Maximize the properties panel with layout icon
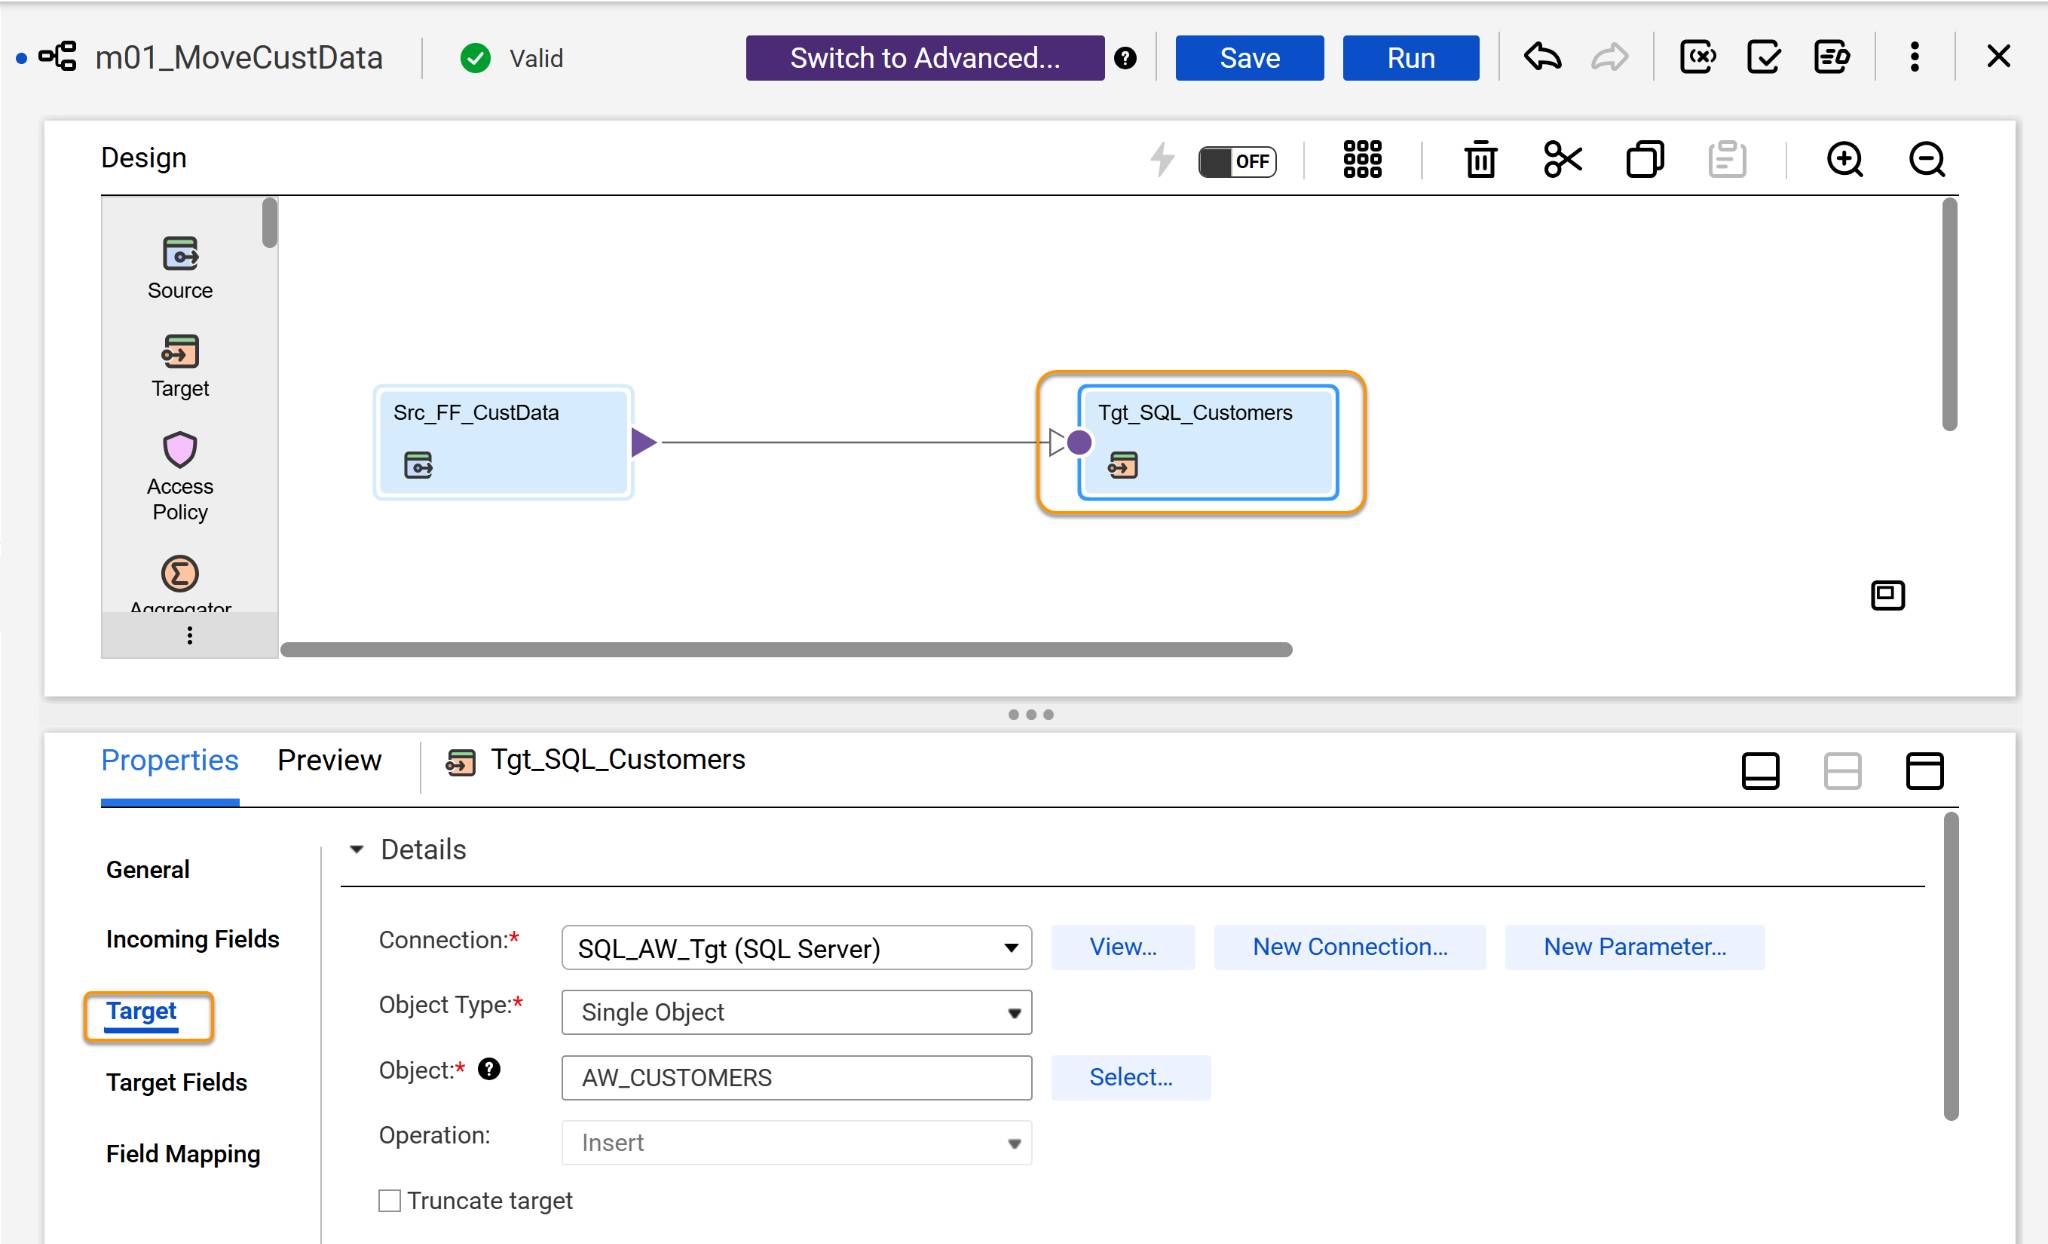 1924,771
